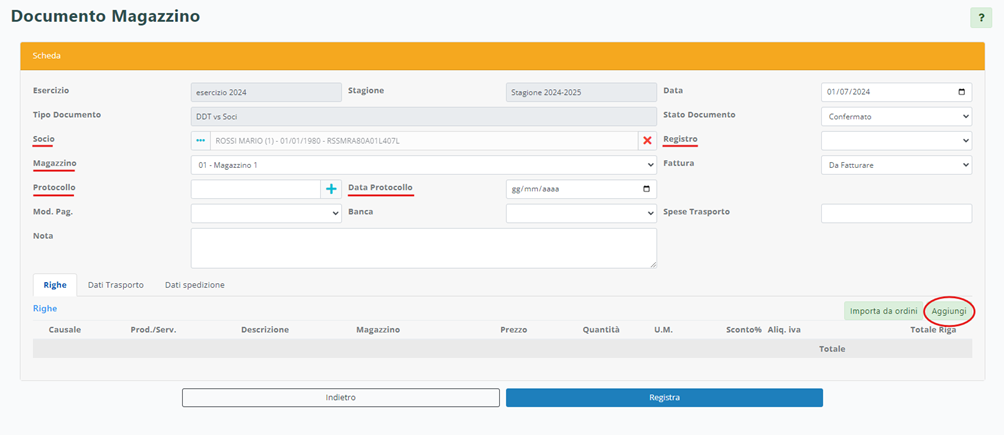Open the Magazzino dropdown list
Viewport: 1004px width, 435px height.
pyautogui.click(x=423, y=165)
